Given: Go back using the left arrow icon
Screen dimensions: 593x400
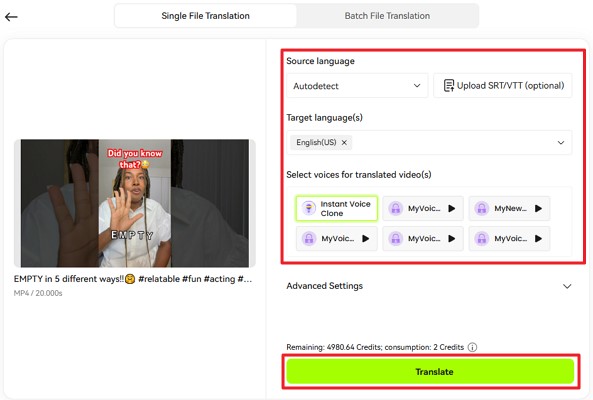Looking at the screenshot, I should coord(11,17).
